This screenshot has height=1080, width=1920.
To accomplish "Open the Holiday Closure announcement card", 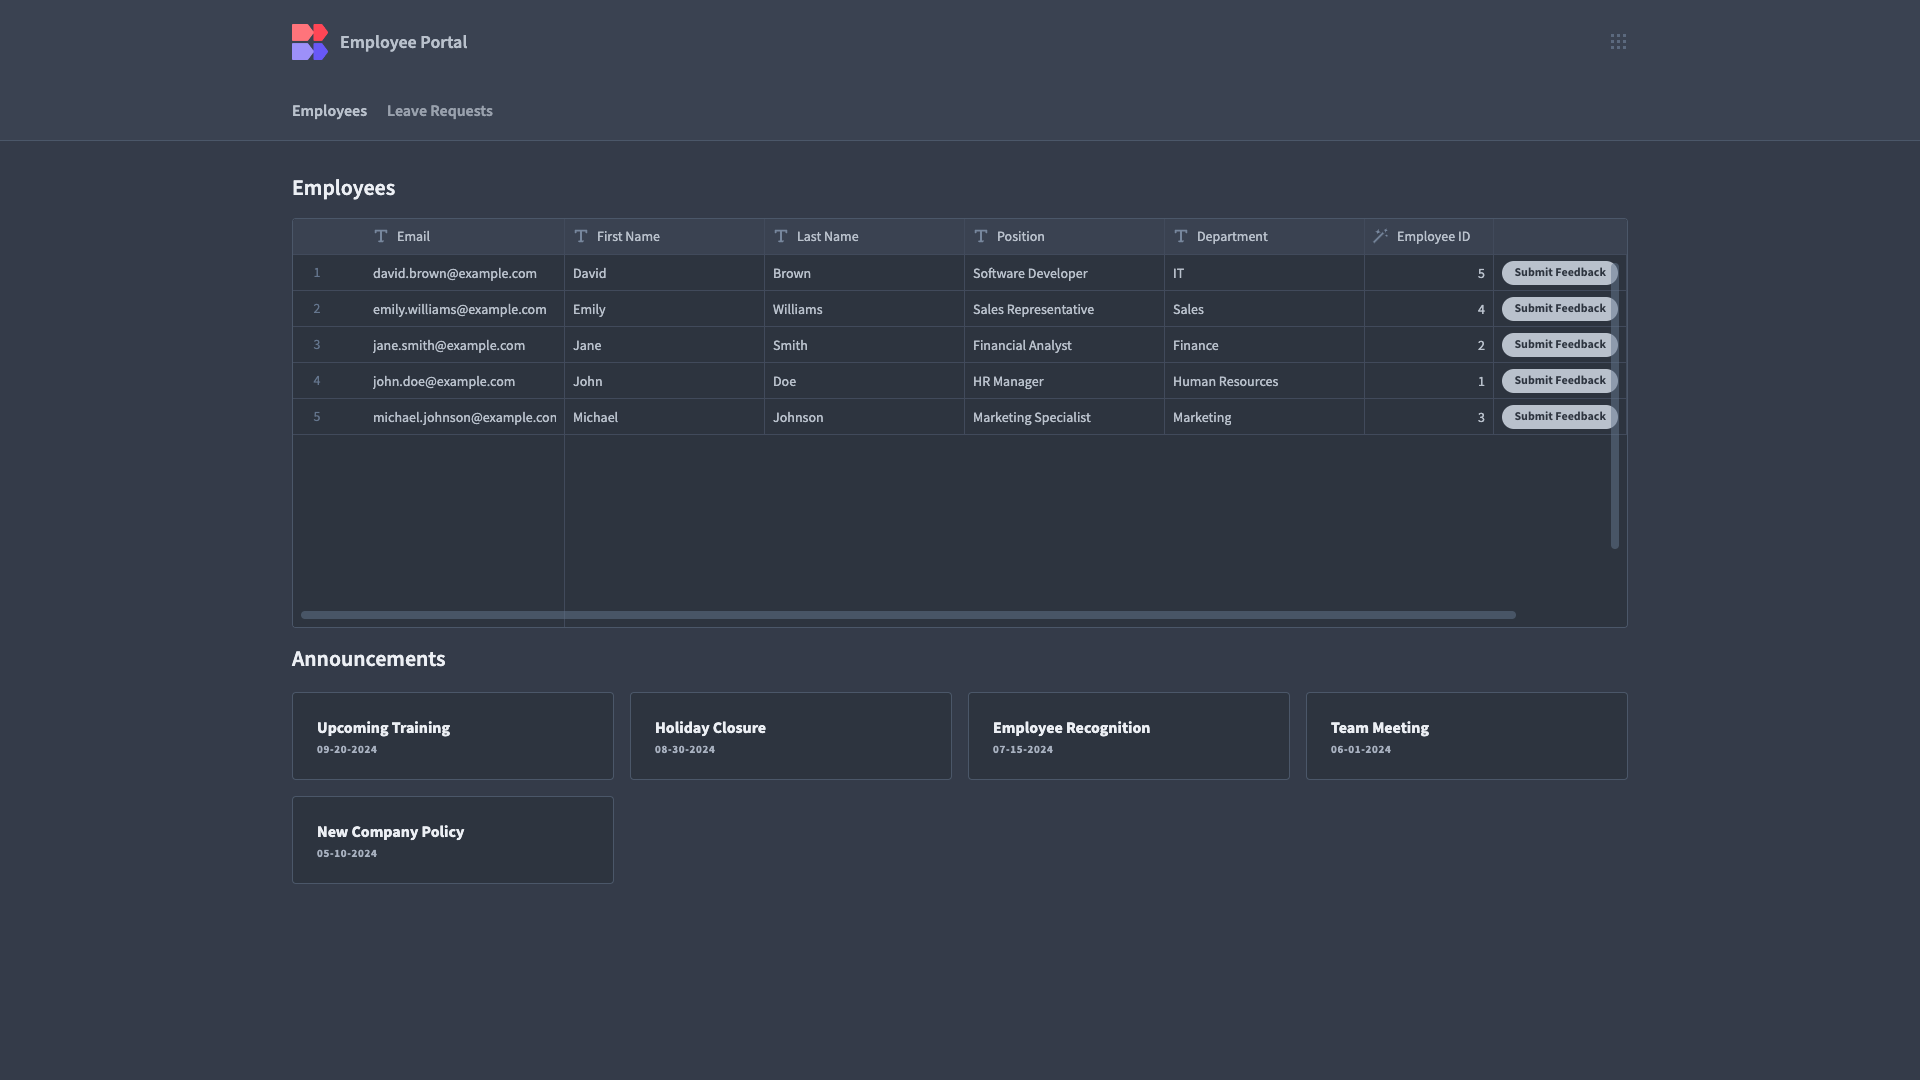I will point(790,736).
